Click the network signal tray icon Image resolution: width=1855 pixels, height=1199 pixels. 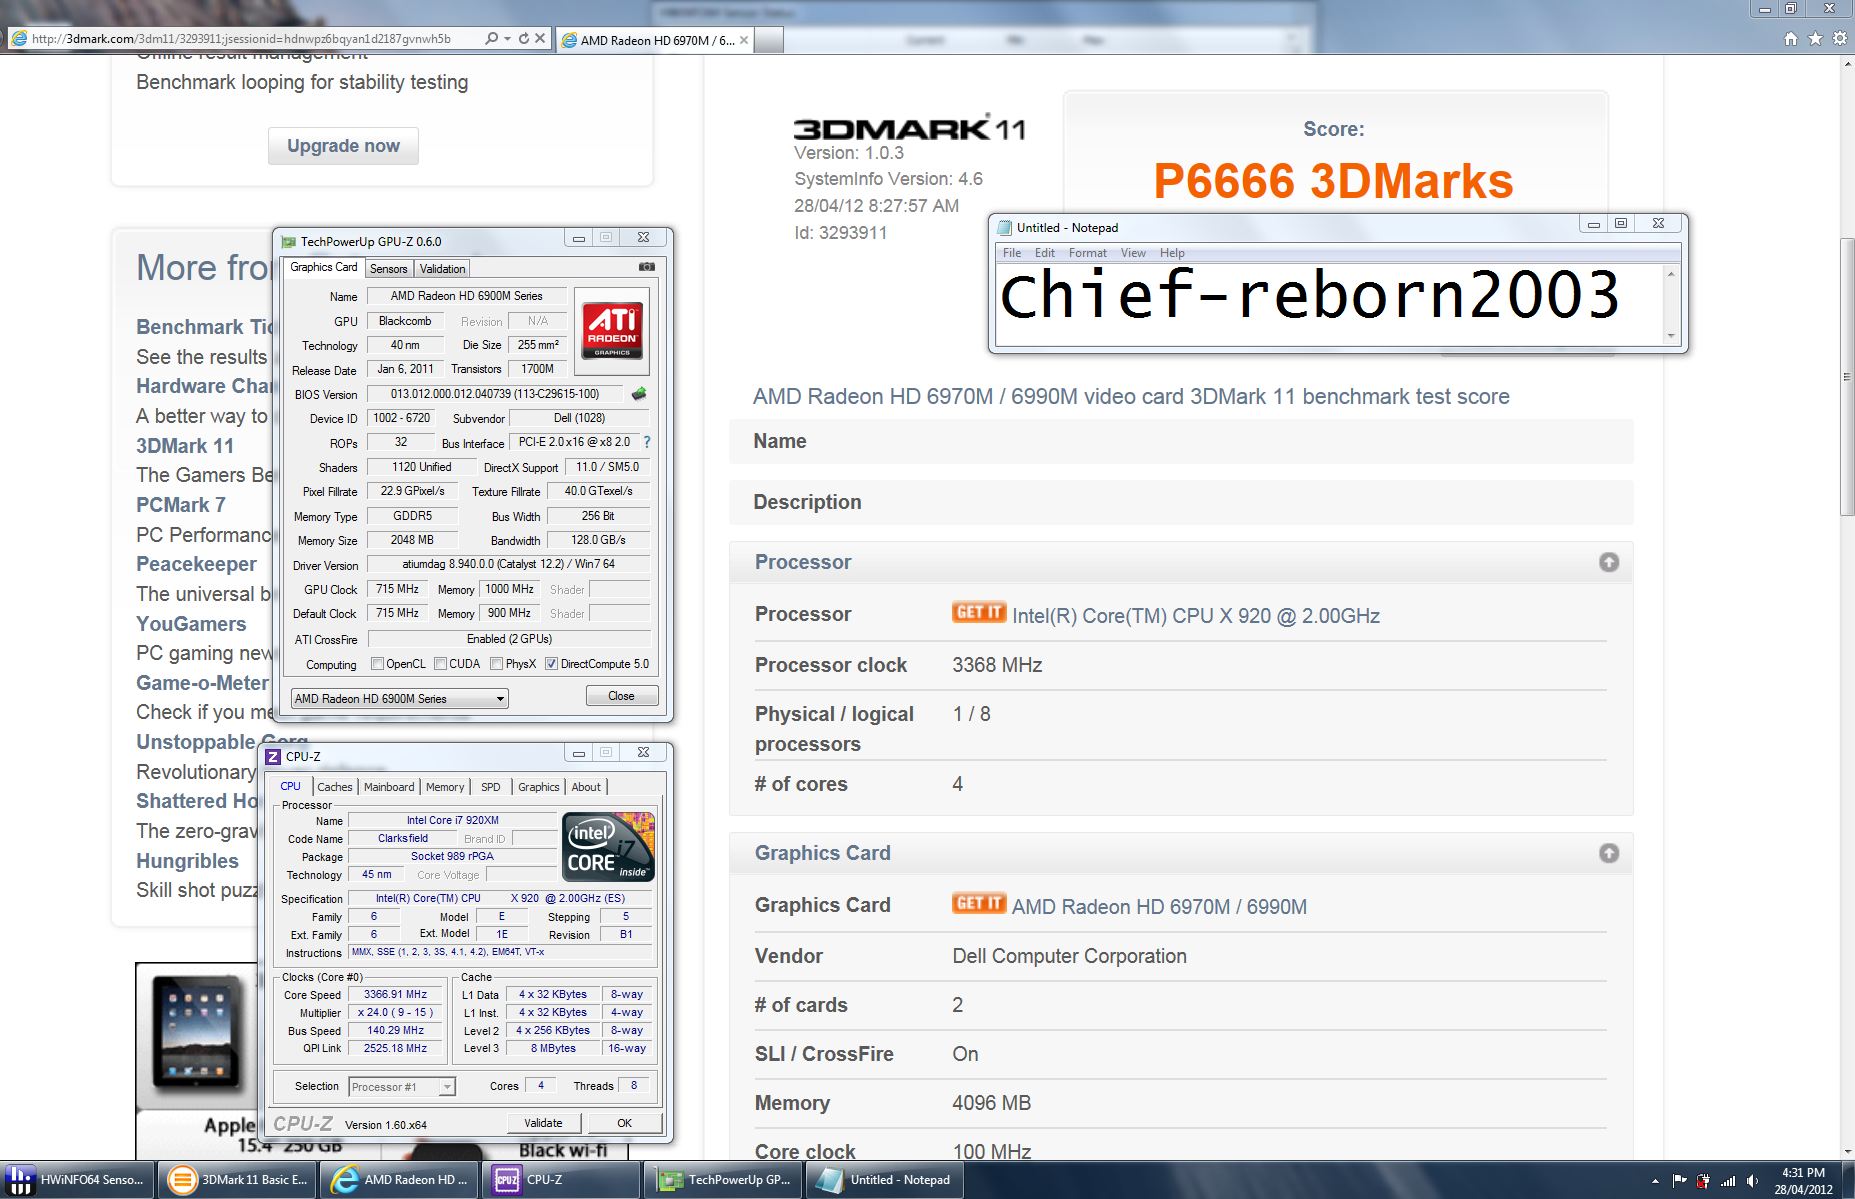[x=1728, y=1181]
